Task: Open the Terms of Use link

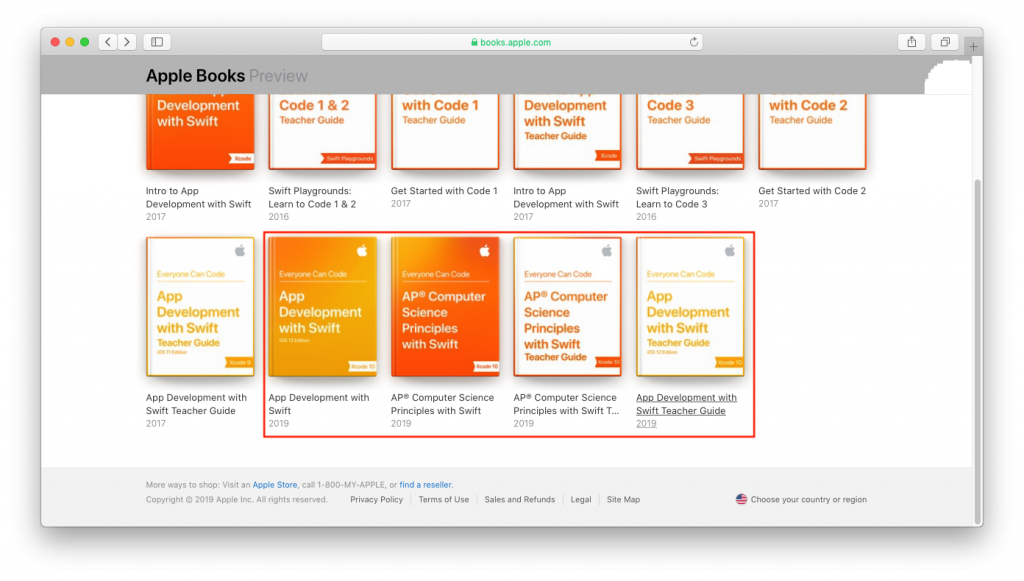Action: (443, 499)
